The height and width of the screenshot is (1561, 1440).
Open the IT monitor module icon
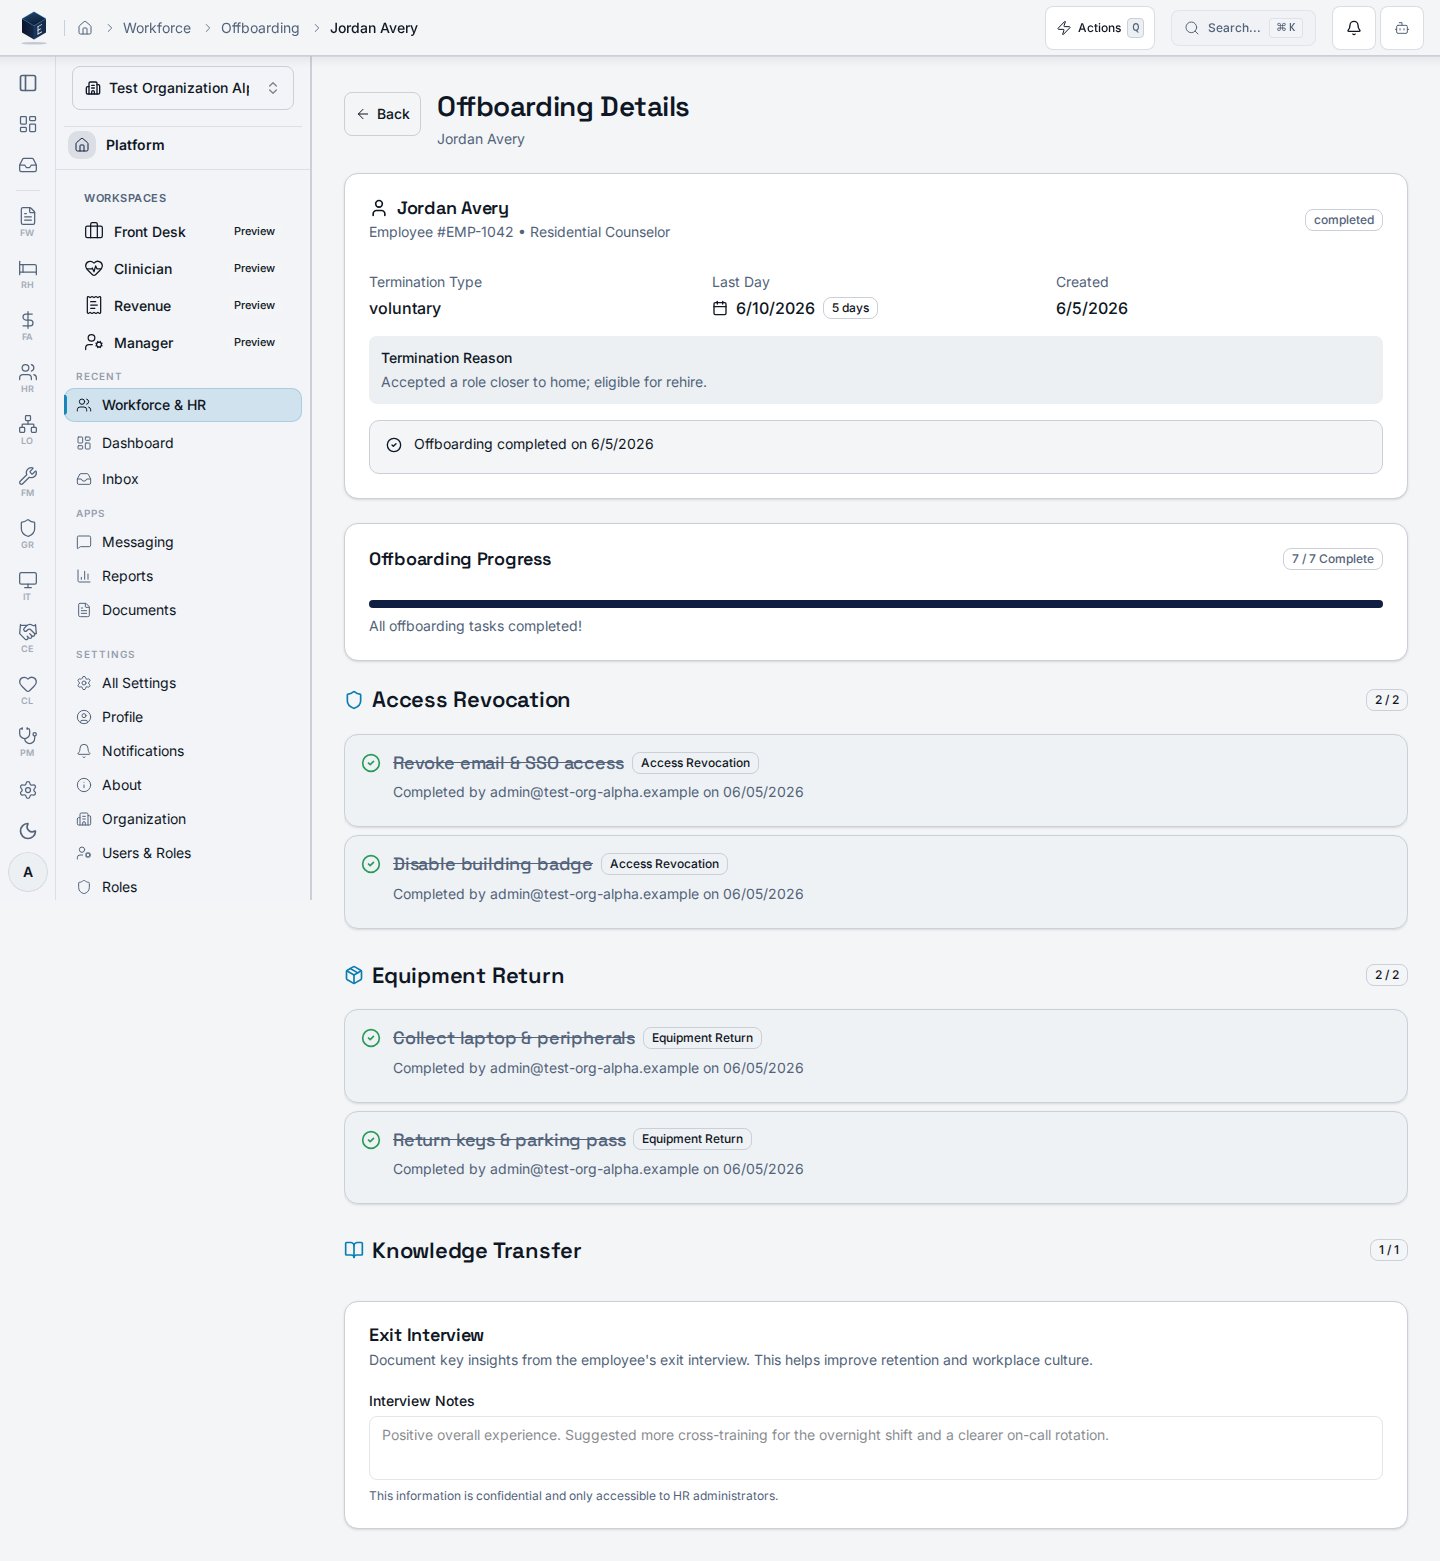(28, 585)
